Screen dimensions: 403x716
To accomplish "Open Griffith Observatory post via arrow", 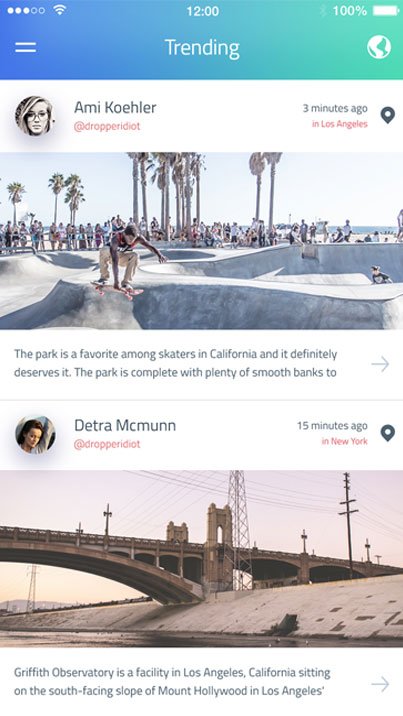I will coord(380,684).
